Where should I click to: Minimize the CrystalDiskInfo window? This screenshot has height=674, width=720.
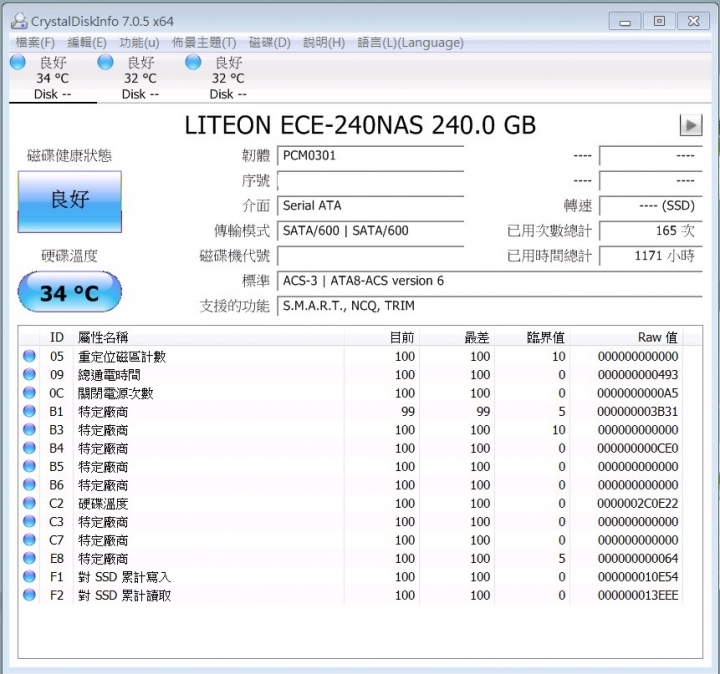click(625, 21)
